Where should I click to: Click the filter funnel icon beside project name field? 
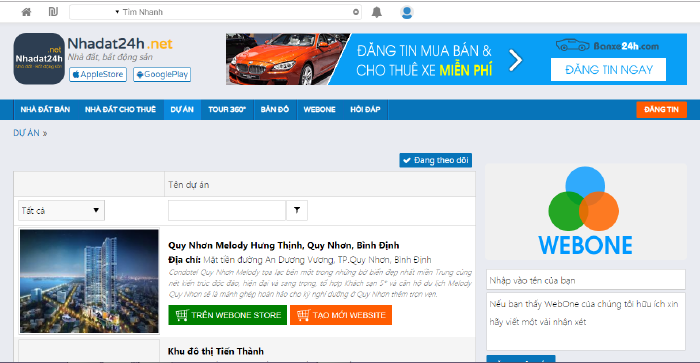pyautogui.click(x=297, y=210)
